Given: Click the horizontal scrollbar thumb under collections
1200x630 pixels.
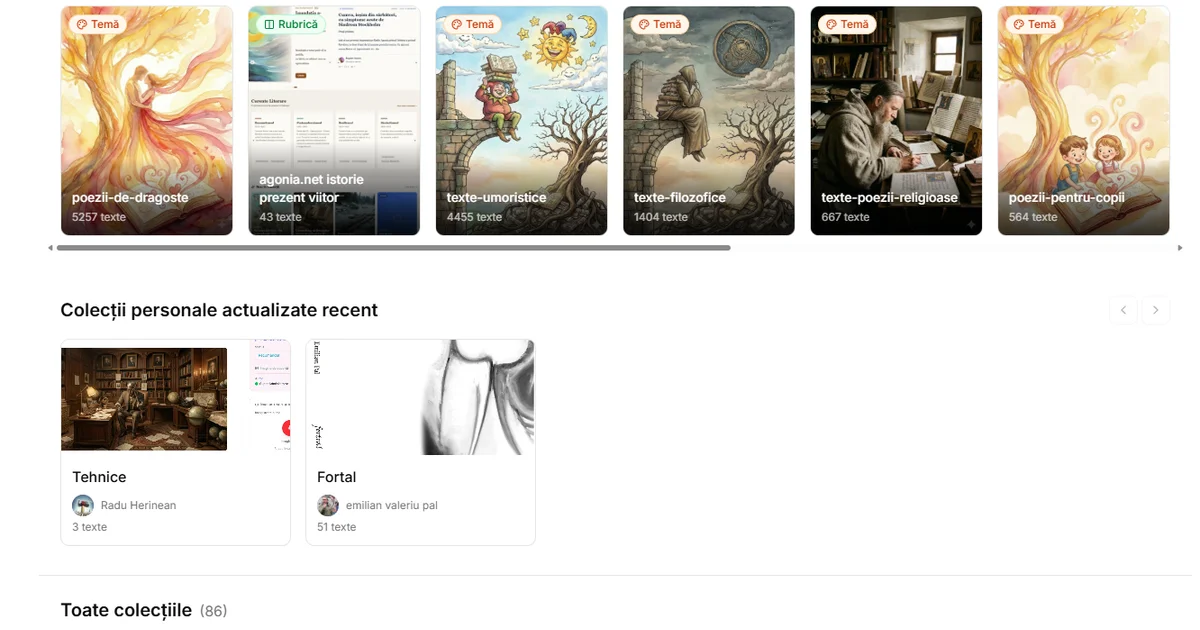Looking at the screenshot, I should click(394, 248).
